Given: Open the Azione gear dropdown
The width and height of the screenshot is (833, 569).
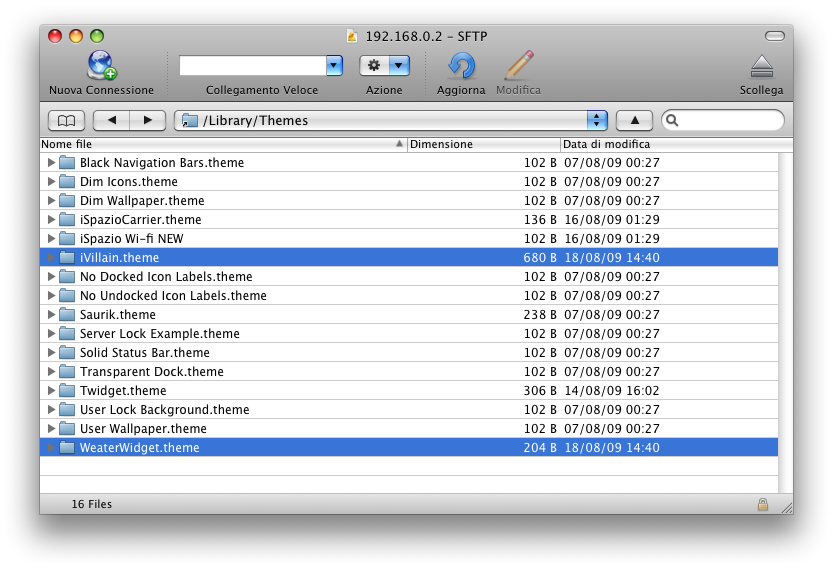Looking at the screenshot, I should tap(385, 66).
